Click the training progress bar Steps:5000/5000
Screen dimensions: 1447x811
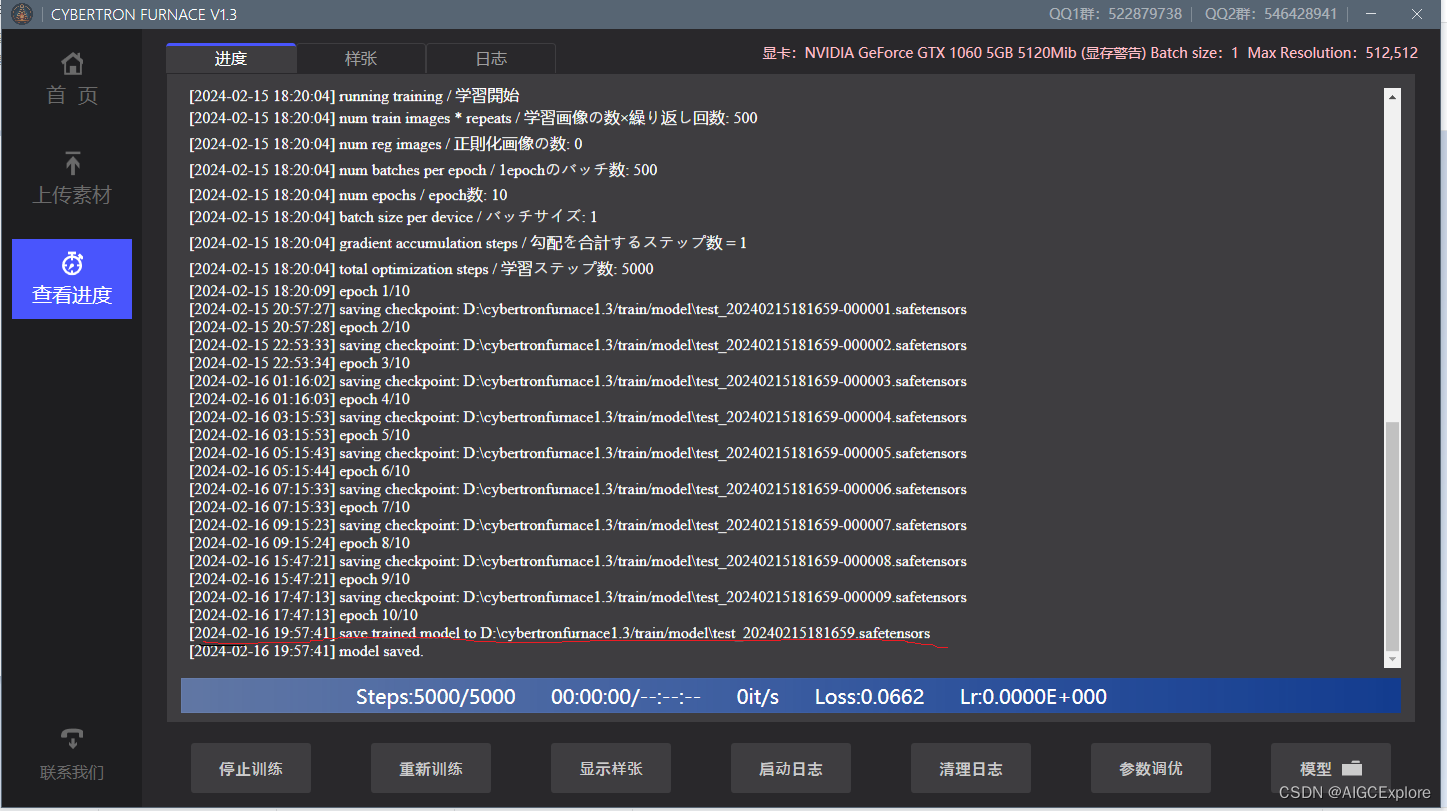click(791, 696)
